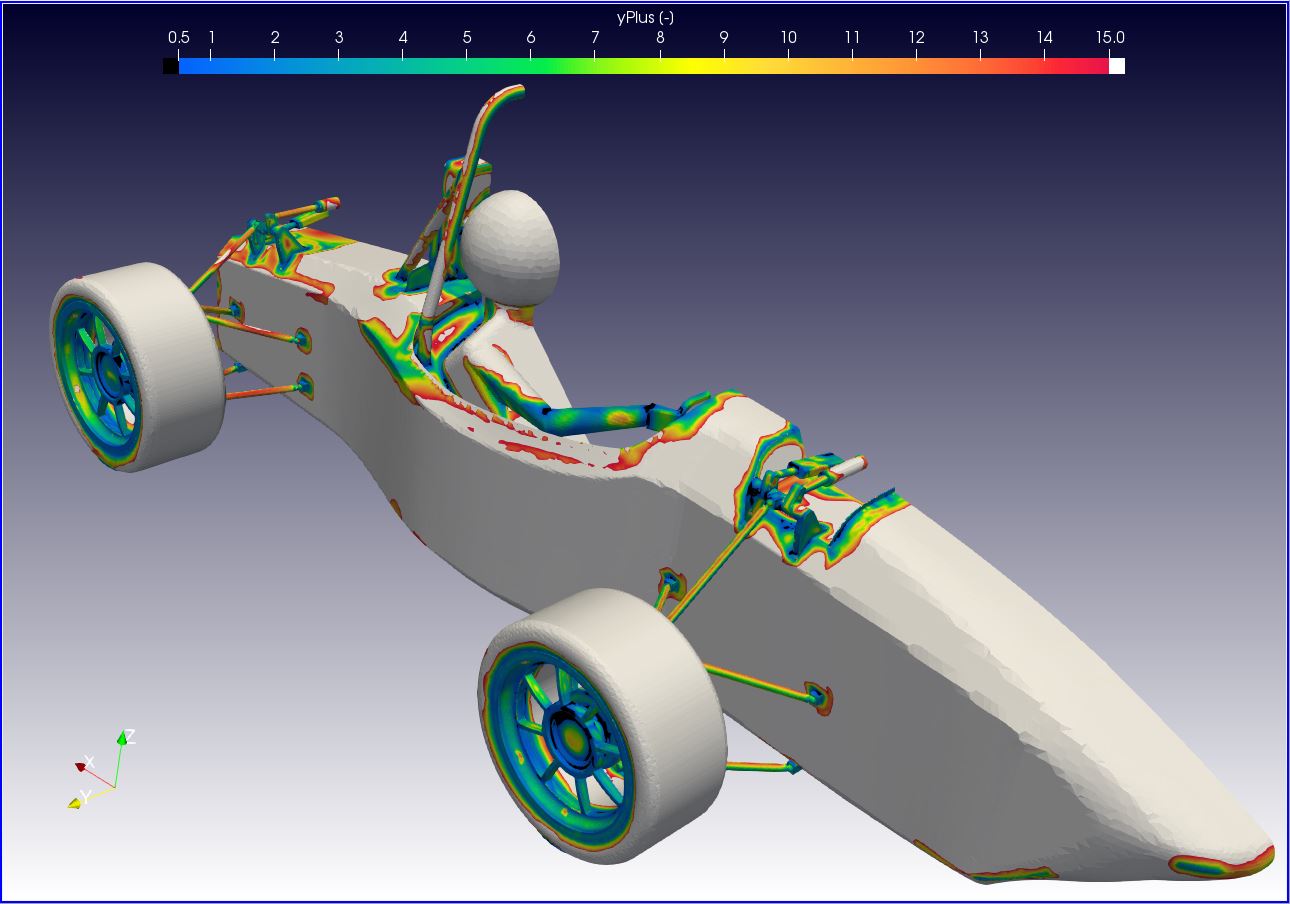Click the white above-range swatch on color bar
The height and width of the screenshot is (904, 1290).
(x=1117, y=66)
